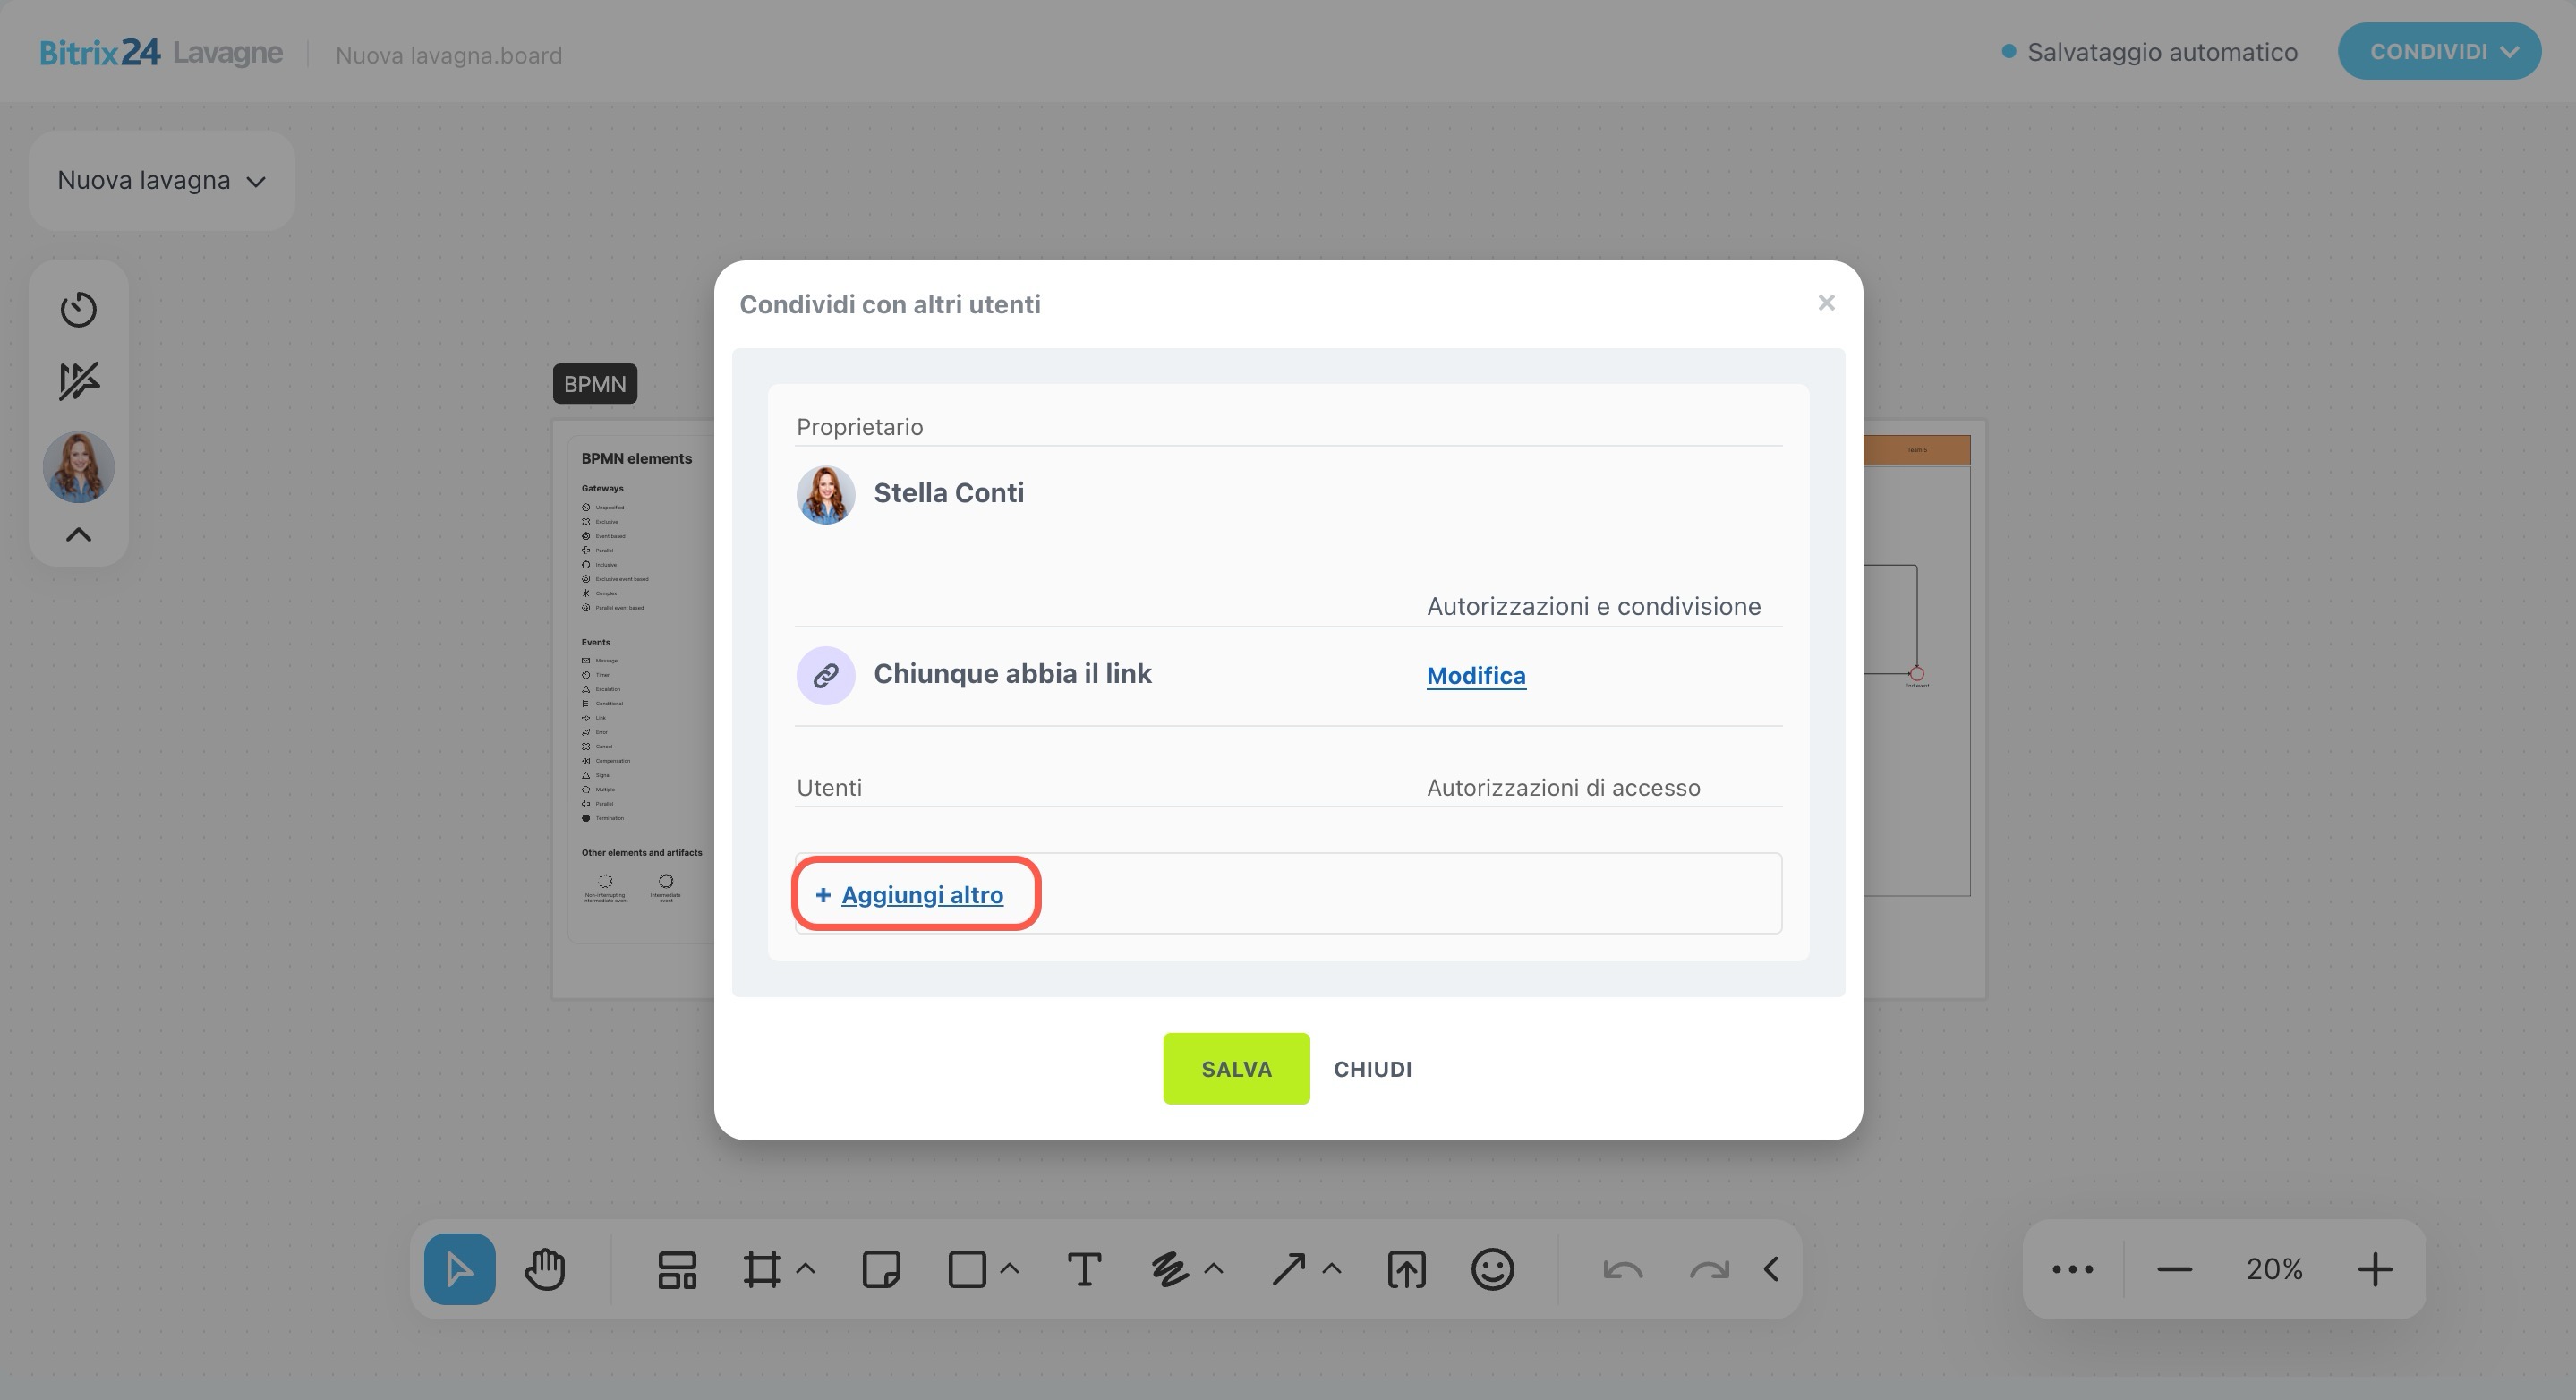Click the Modifica link
Viewport: 2576px width, 1400px height.
(x=1475, y=676)
